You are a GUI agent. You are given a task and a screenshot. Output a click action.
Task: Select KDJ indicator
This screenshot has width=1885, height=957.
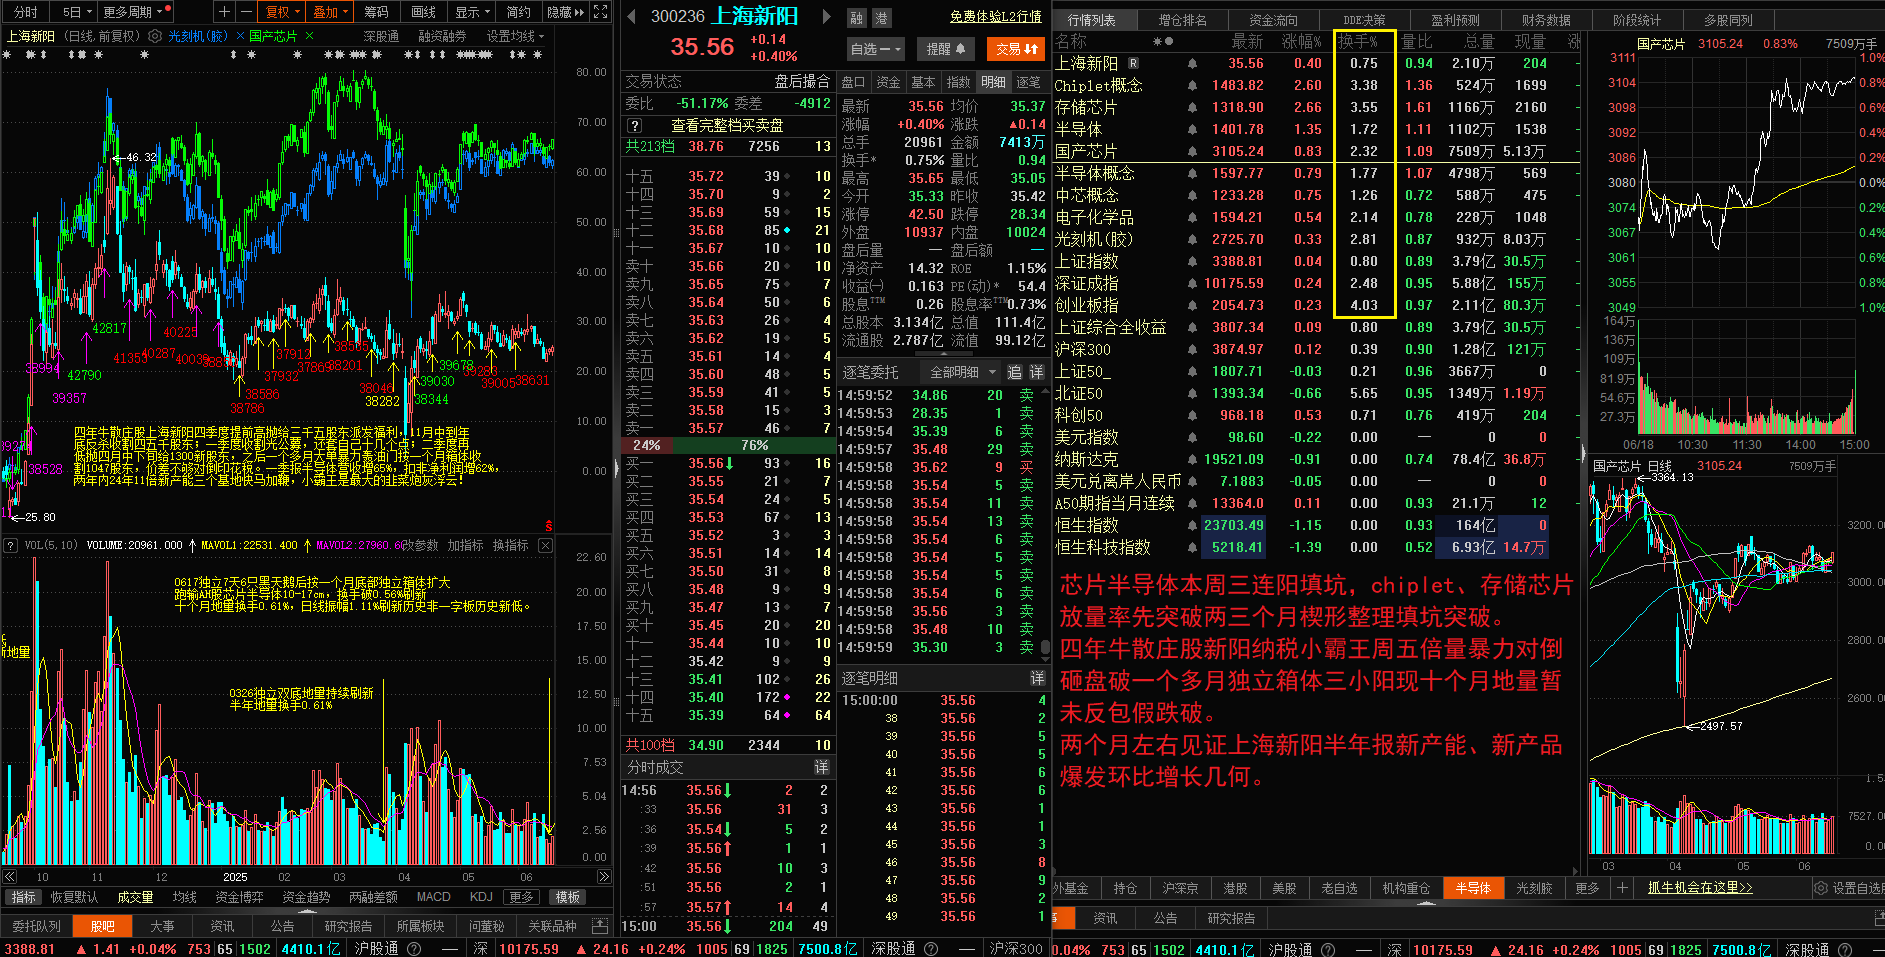coord(481,897)
